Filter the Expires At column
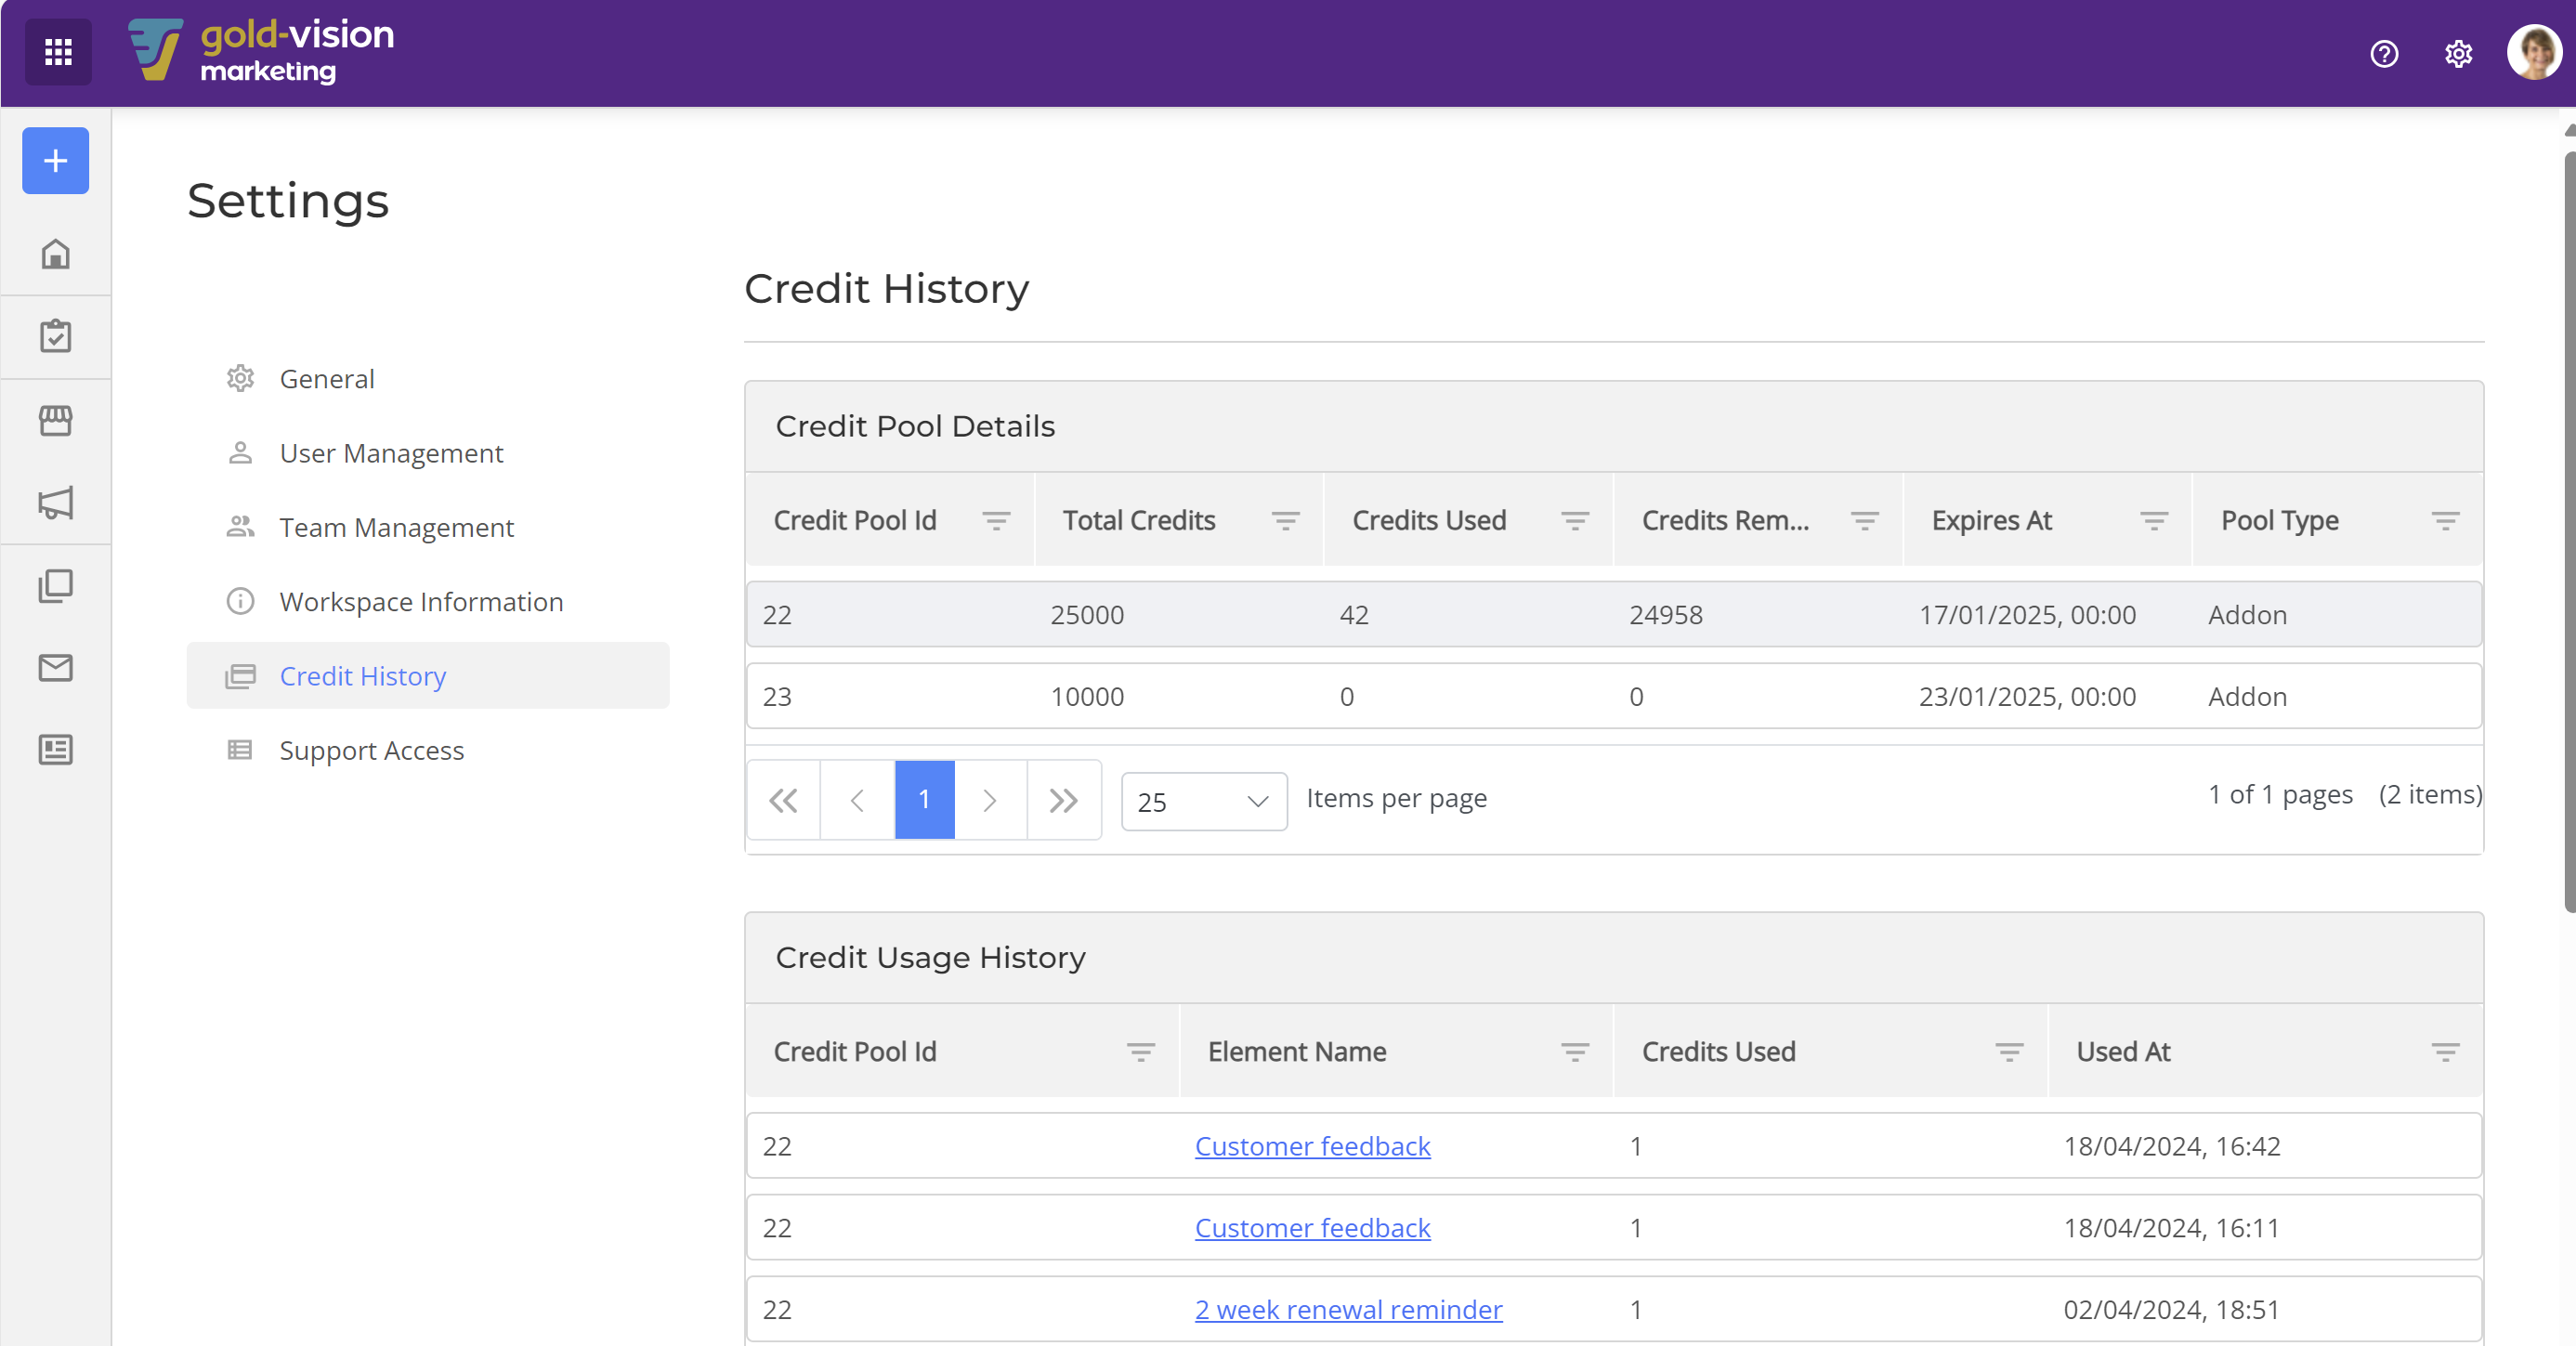 point(2154,521)
